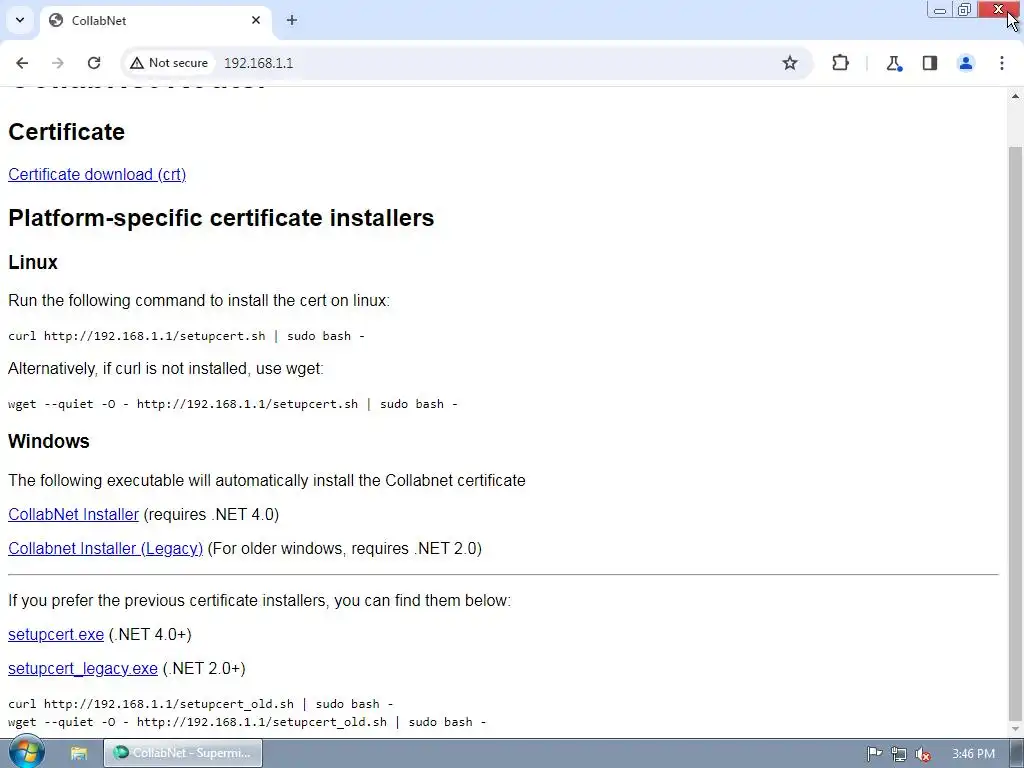Restore down the Chrome window
The height and width of the screenshot is (768, 1024).
[x=965, y=10]
